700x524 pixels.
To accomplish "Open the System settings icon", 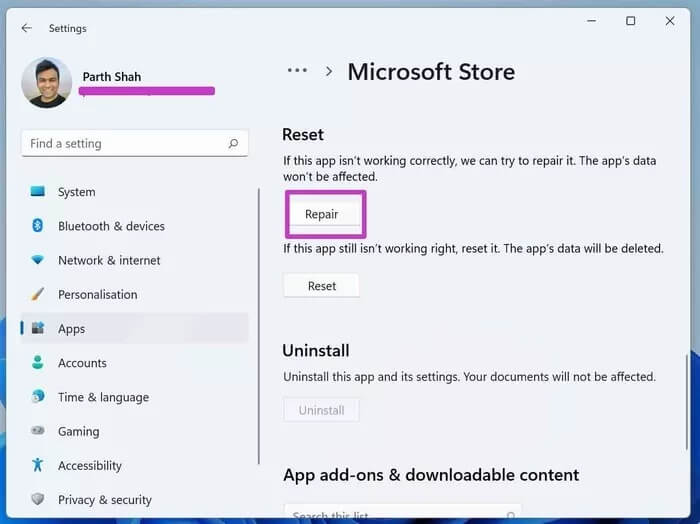I will (x=38, y=191).
